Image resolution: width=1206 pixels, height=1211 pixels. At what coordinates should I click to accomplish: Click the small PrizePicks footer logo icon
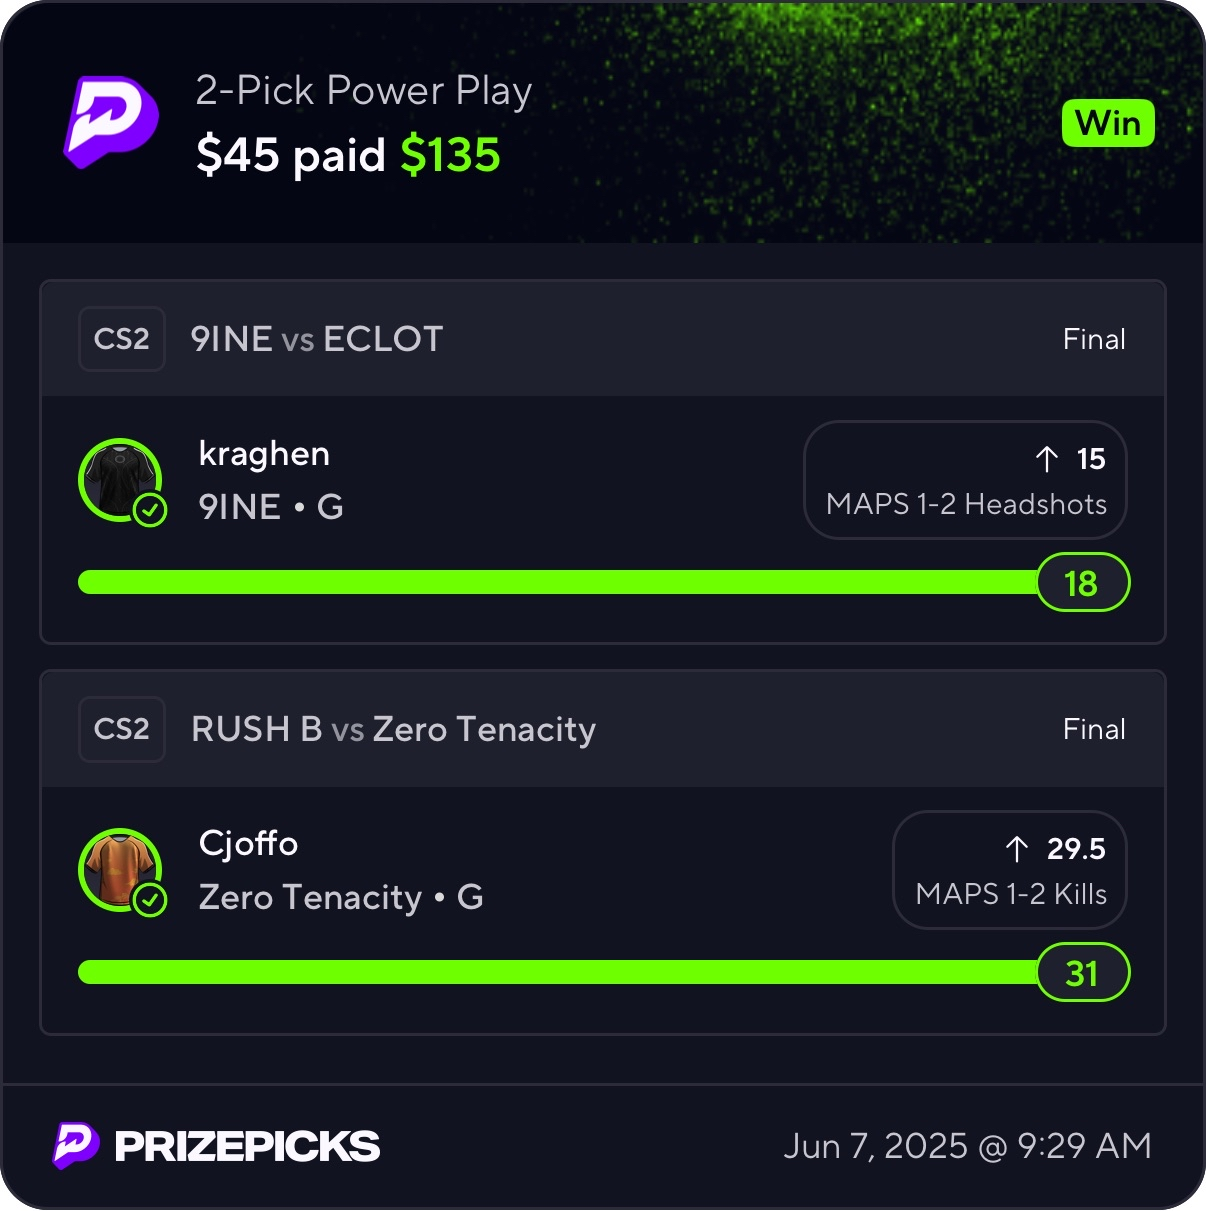pyautogui.click(x=76, y=1146)
